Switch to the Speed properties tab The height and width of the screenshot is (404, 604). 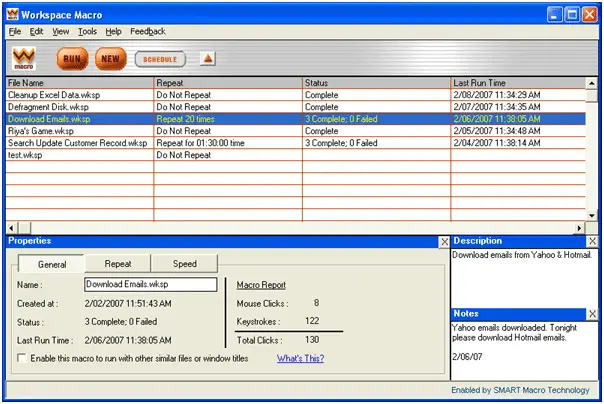[x=185, y=264]
